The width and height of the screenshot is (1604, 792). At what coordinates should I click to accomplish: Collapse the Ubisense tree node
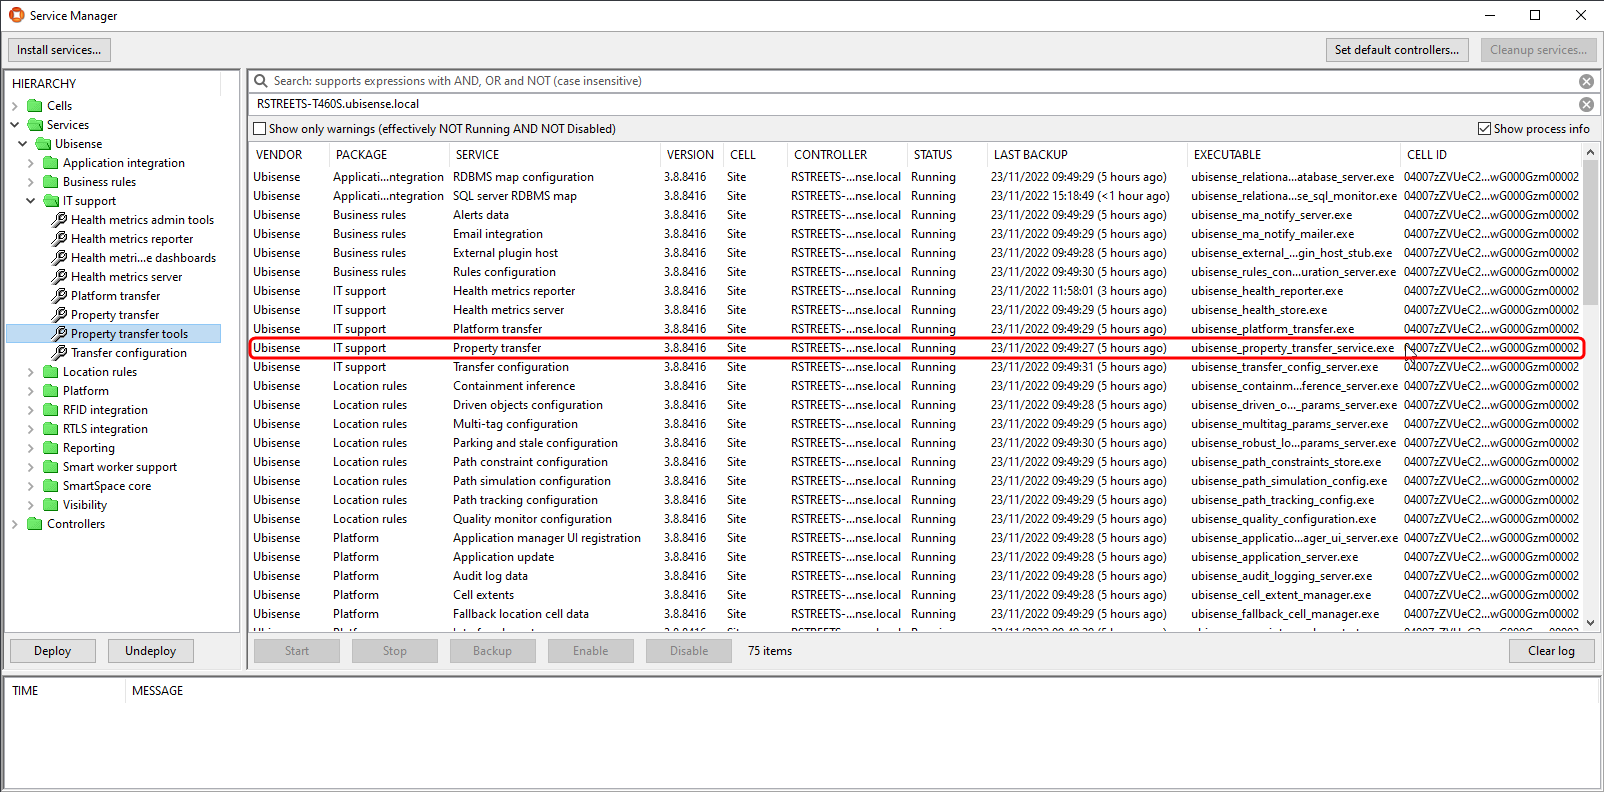[23, 144]
